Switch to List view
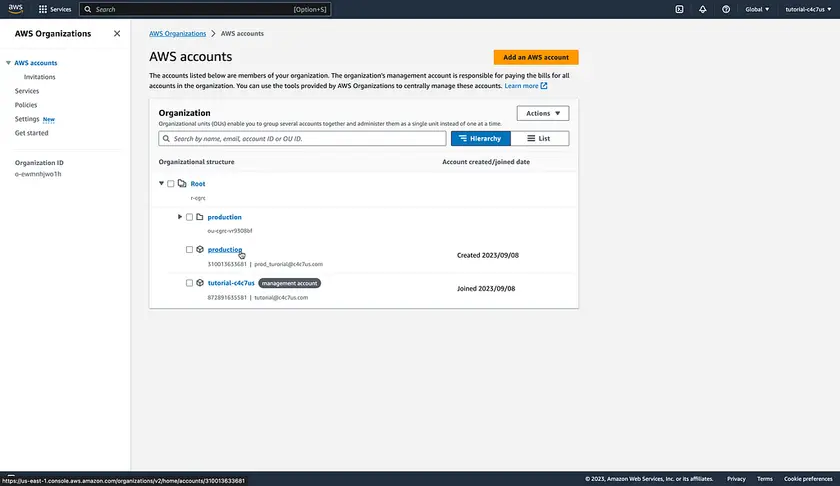The height and width of the screenshot is (486, 840). tap(539, 138)
